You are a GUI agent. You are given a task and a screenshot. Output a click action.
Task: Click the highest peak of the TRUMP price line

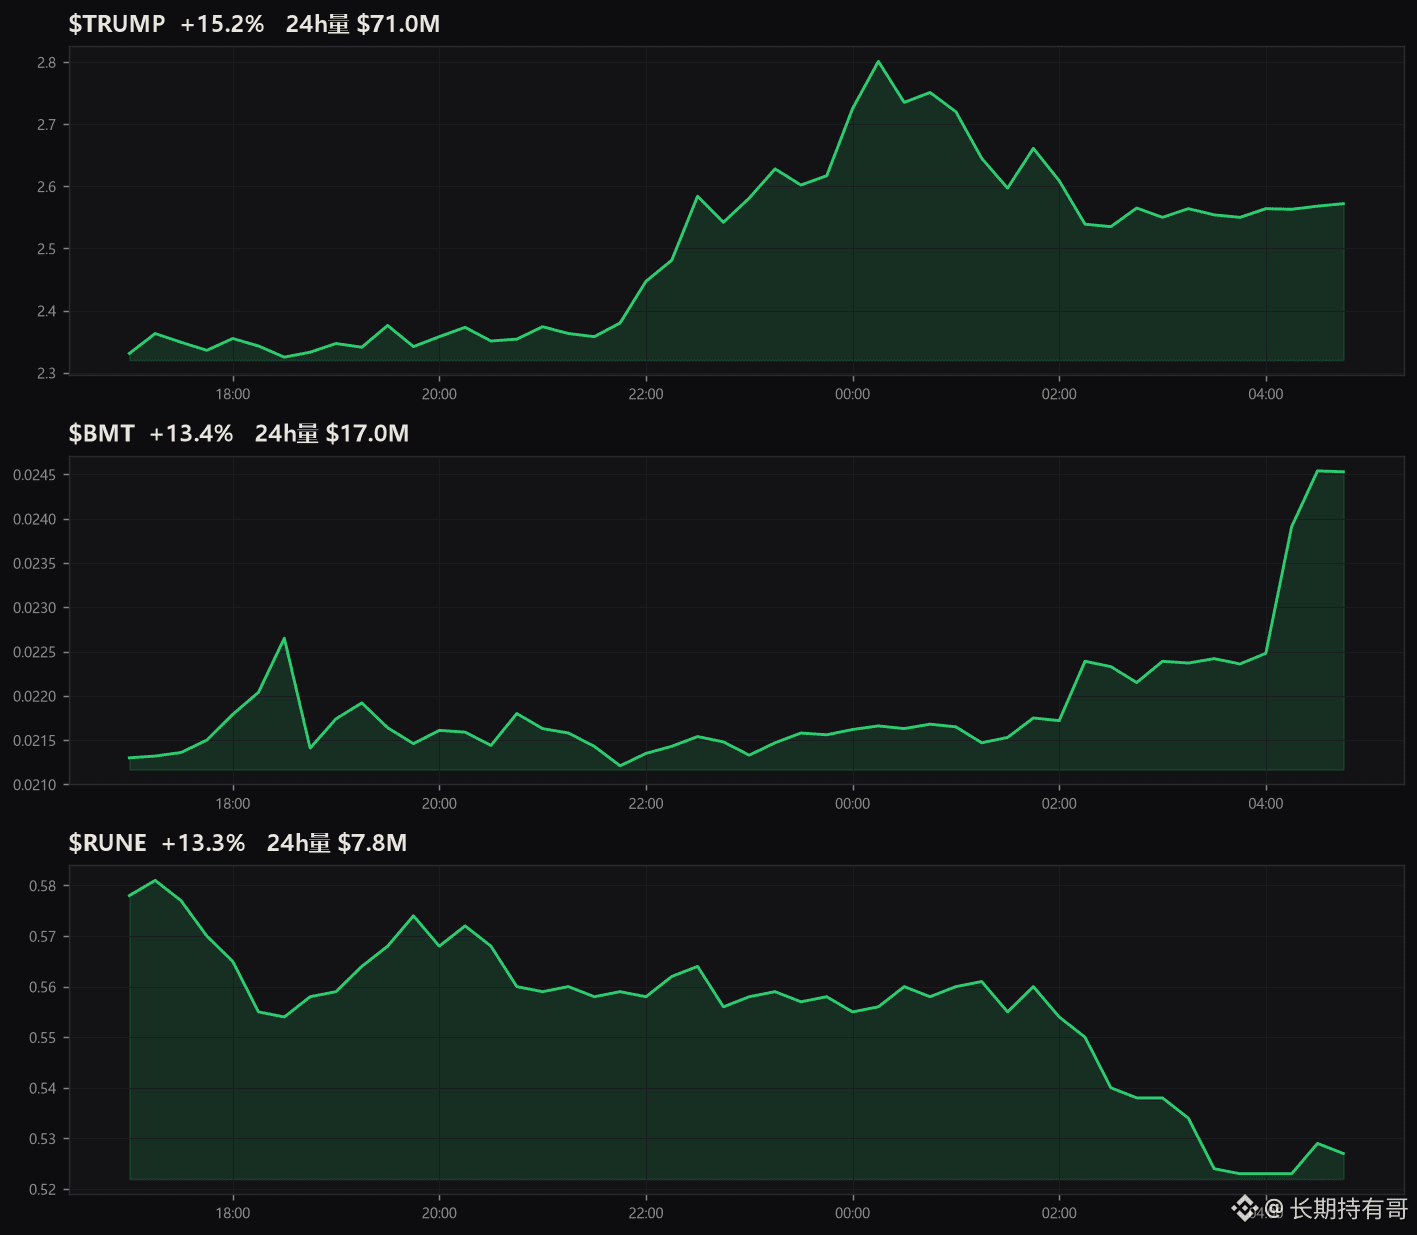878,62
